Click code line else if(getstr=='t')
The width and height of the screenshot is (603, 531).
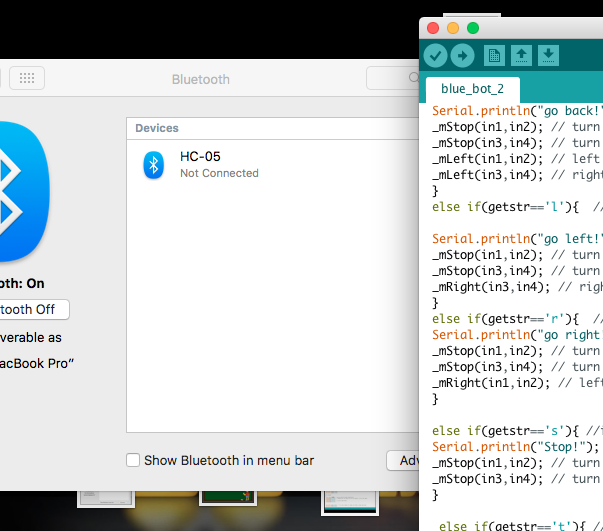click(512, 526)
